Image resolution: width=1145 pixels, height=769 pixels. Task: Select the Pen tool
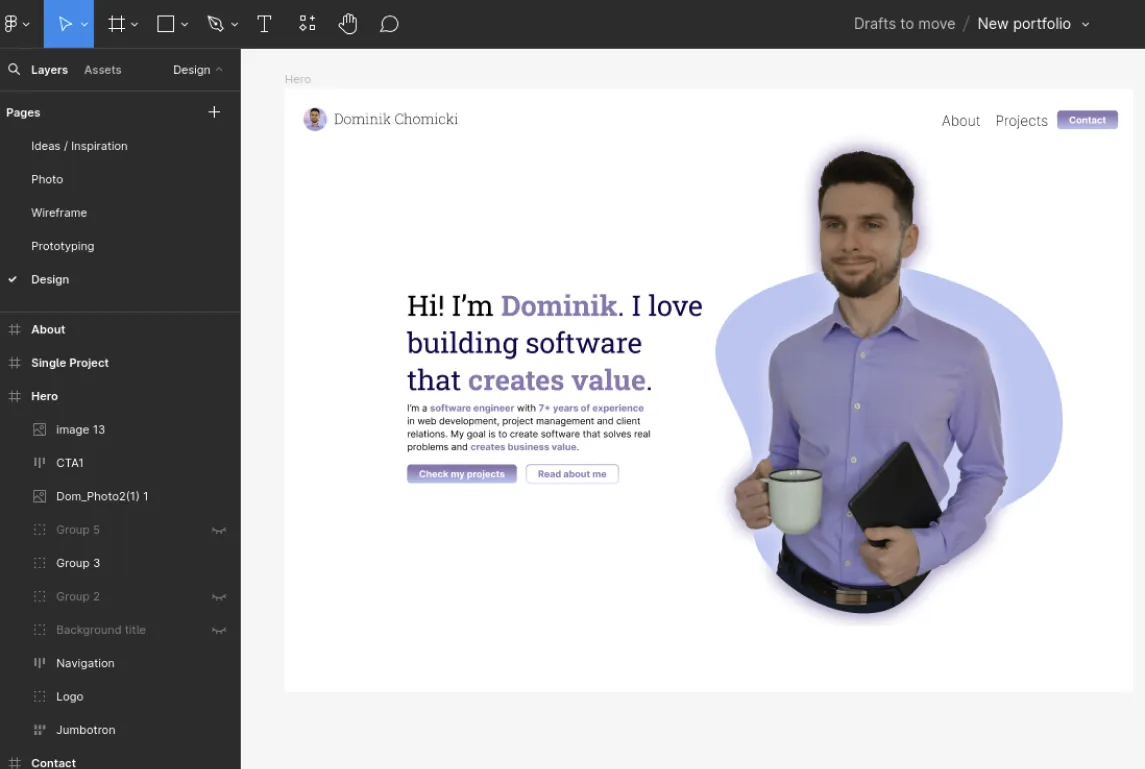coord(214,23)
